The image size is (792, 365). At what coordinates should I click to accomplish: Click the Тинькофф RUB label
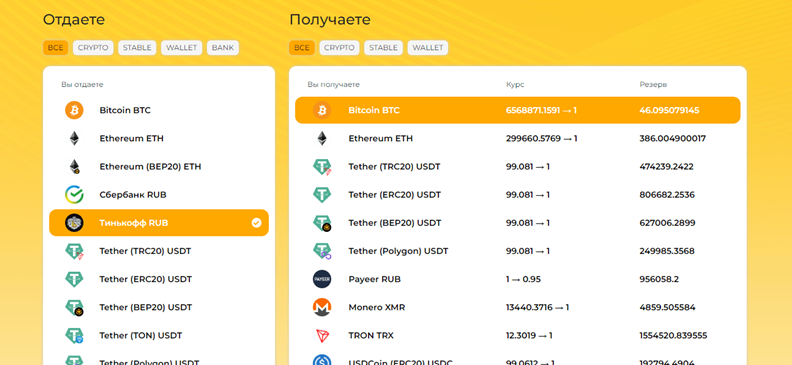[x=133, y=223]
